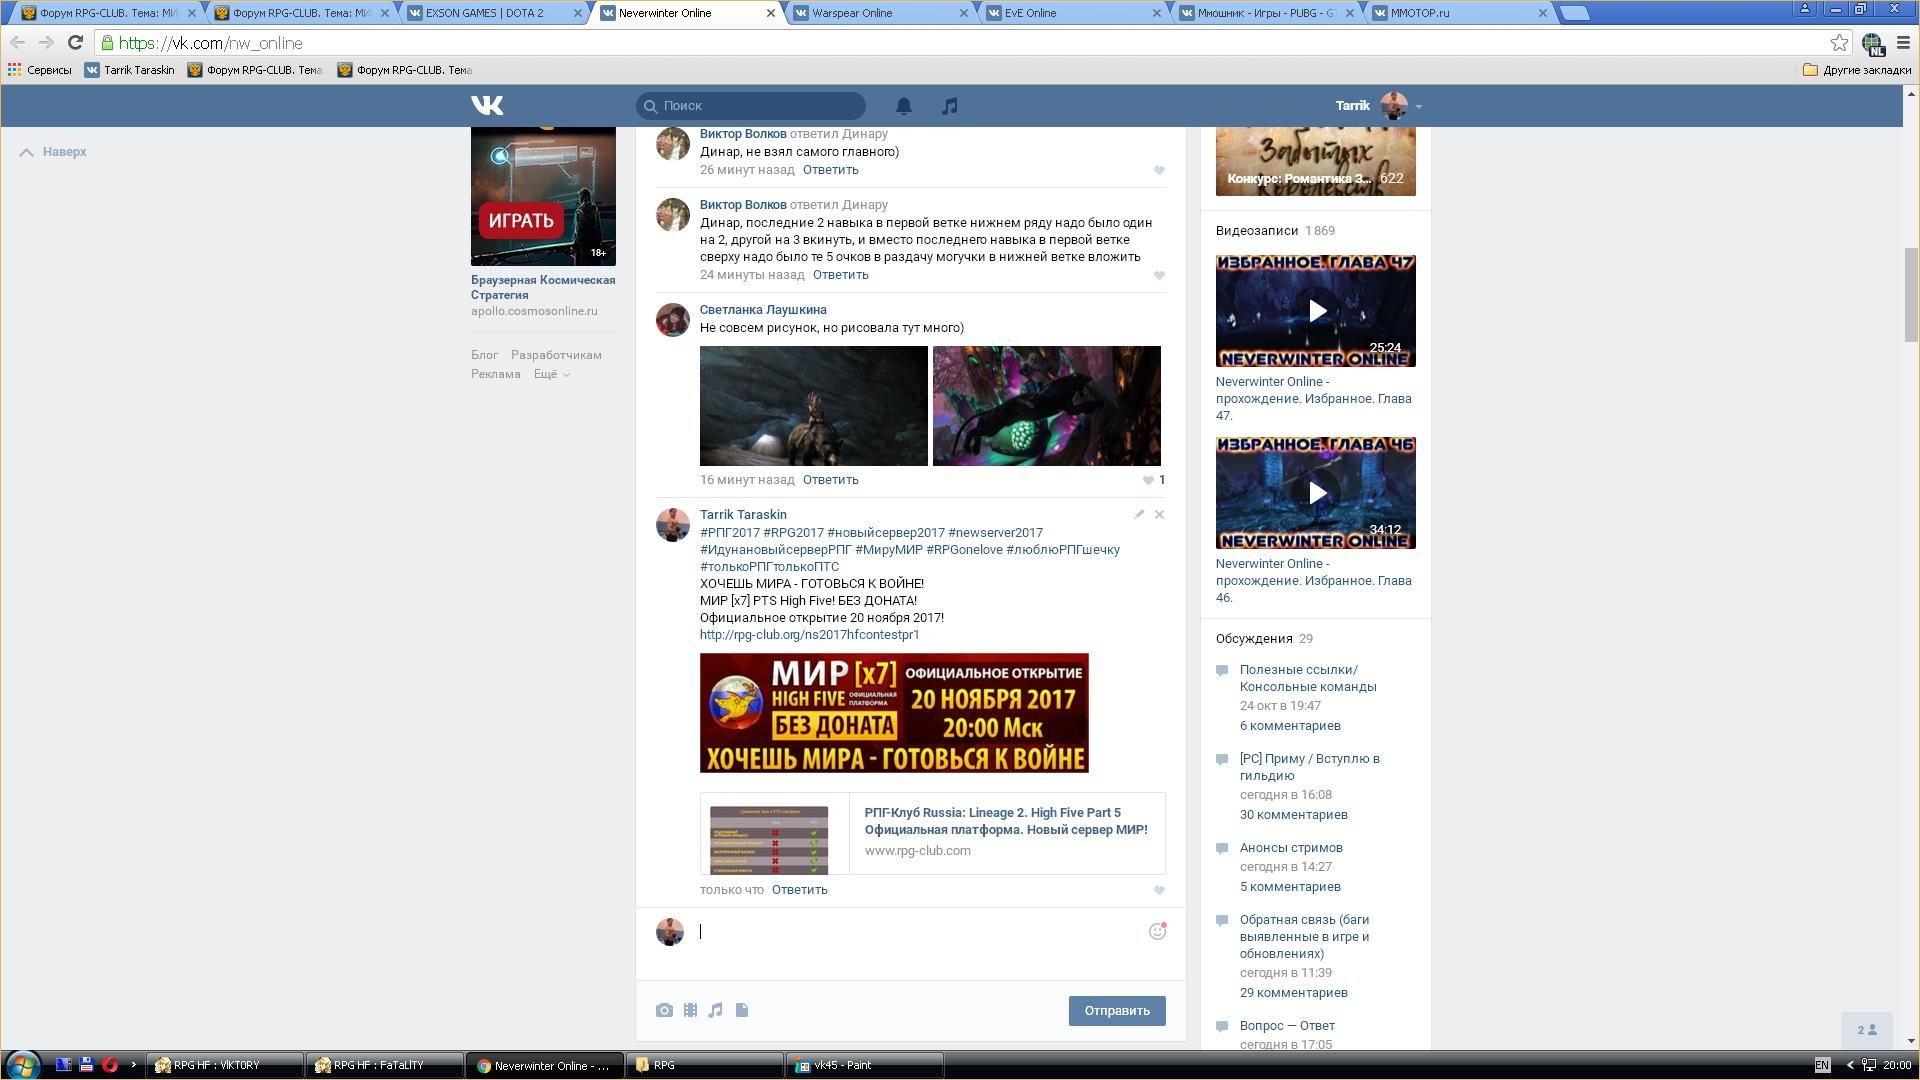Attach a photo with the camera icon
Viewport: 1920px width, 1080px height.
coord(664,1010)
